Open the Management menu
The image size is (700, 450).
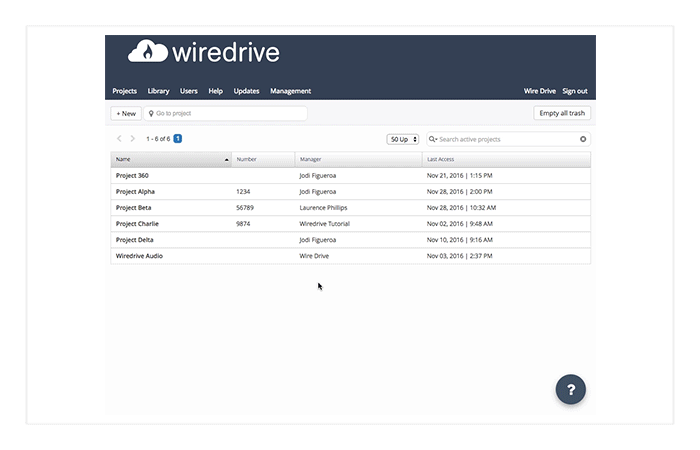point(291,91)
